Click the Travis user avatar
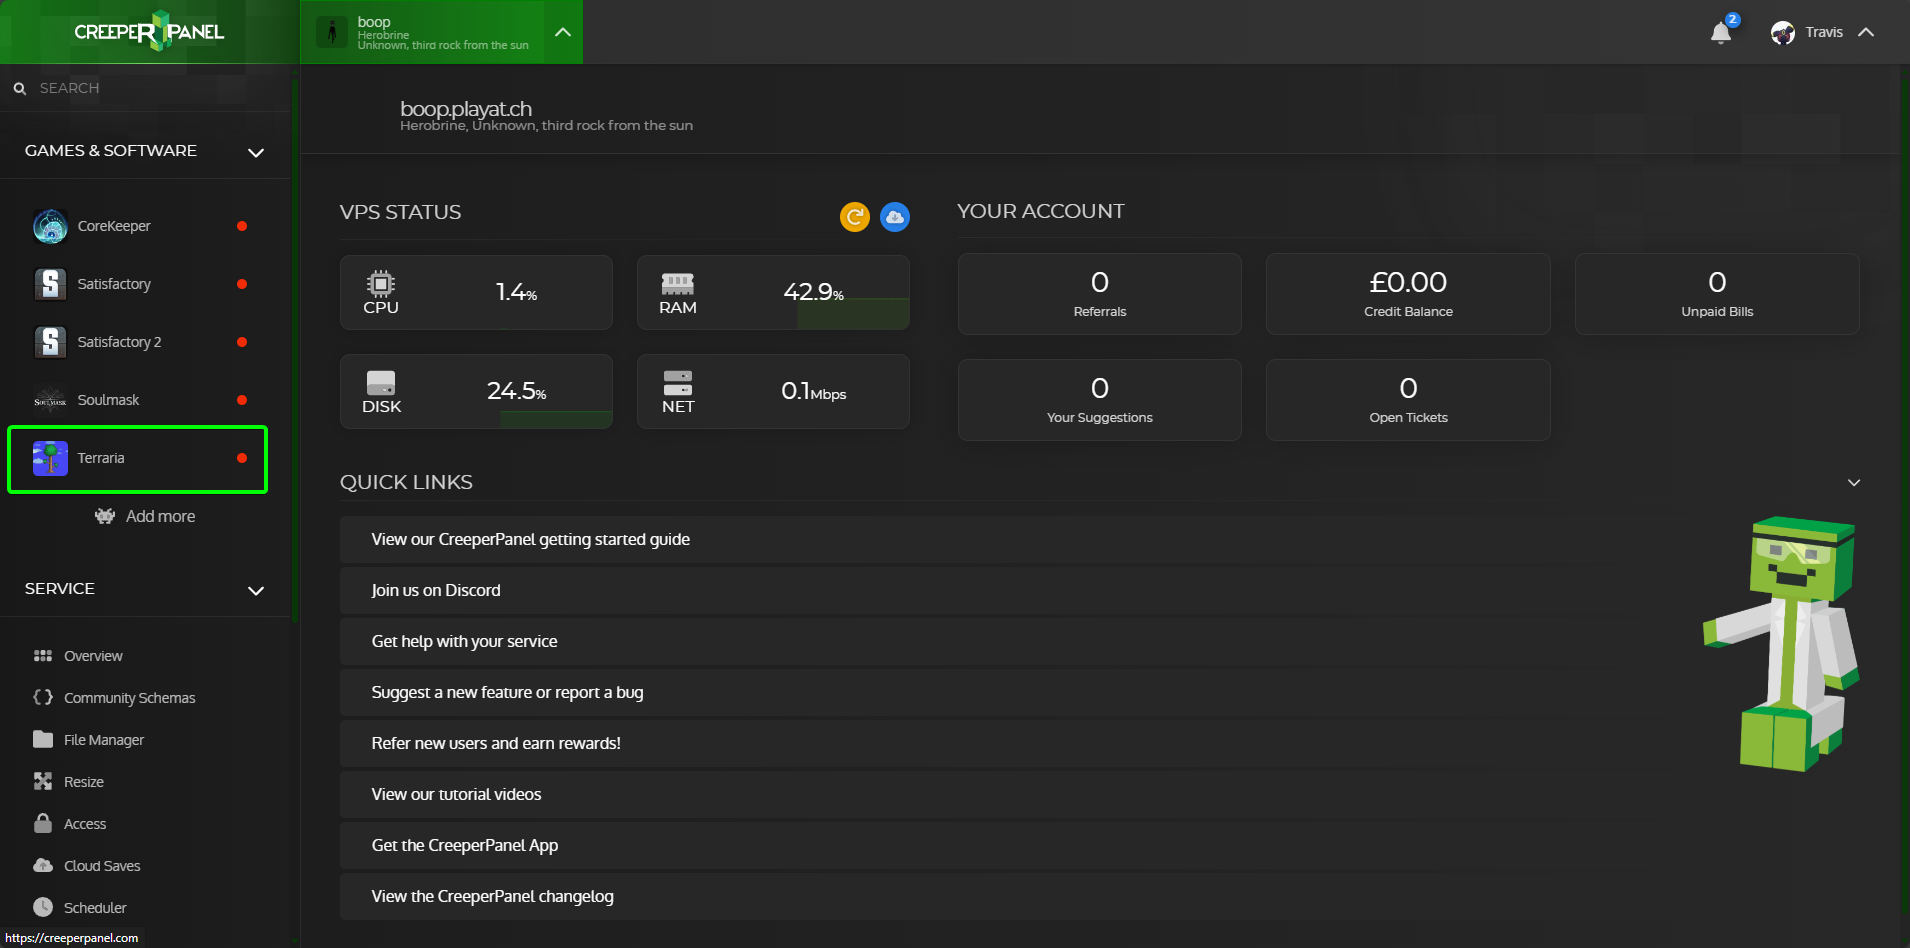 point(1783,33)
